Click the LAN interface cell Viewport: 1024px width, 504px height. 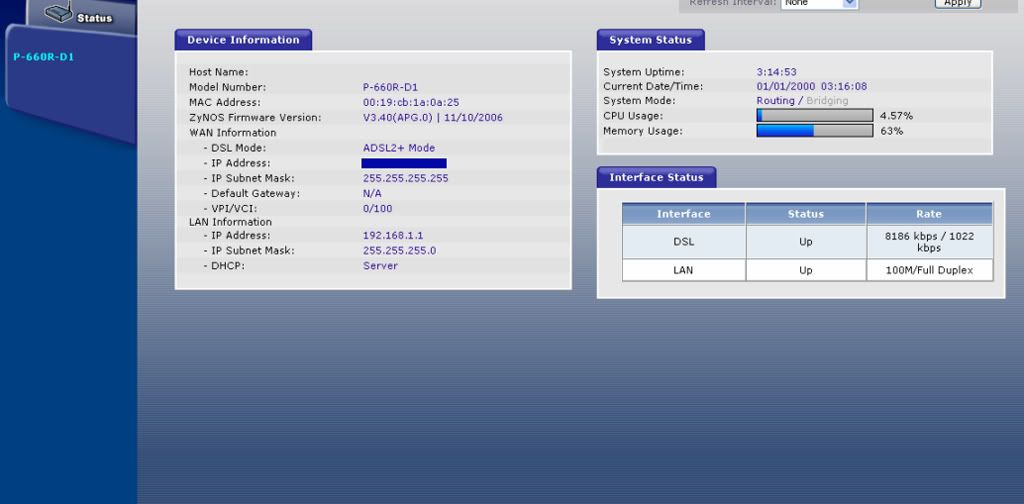(x=684, y=270)
